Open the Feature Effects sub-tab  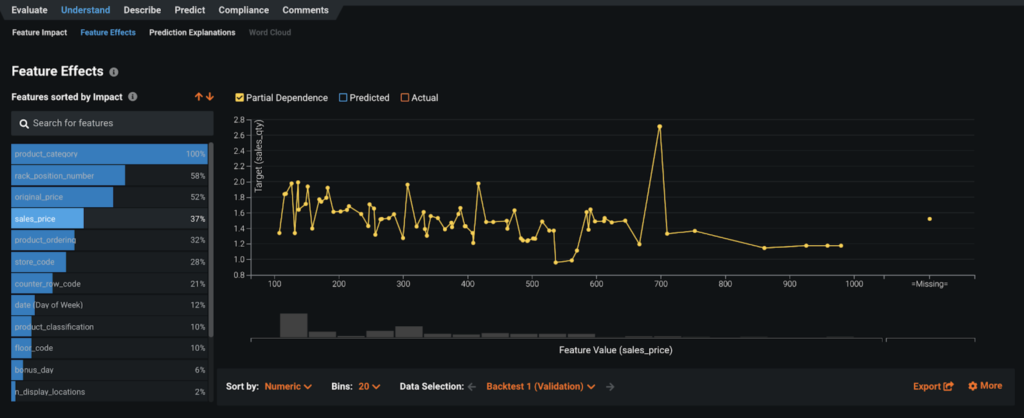[108, 32]
